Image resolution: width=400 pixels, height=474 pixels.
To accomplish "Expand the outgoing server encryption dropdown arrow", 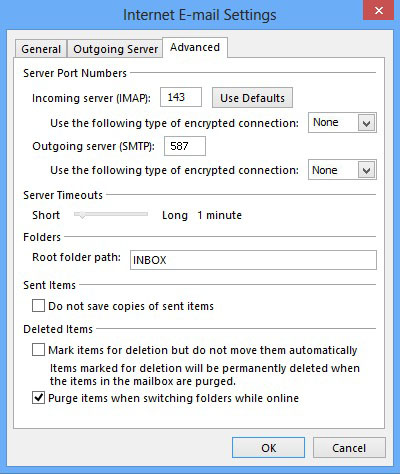I will (367, 170).
